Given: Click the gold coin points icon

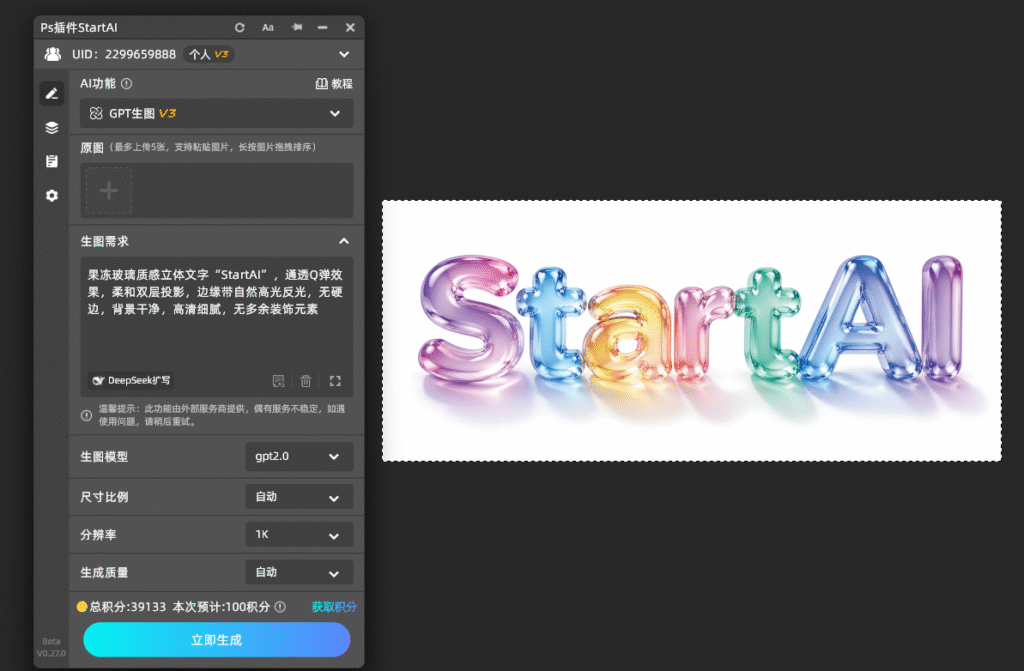Looking at the screenshot, I should pyautogui.click(x=82, y=607).
